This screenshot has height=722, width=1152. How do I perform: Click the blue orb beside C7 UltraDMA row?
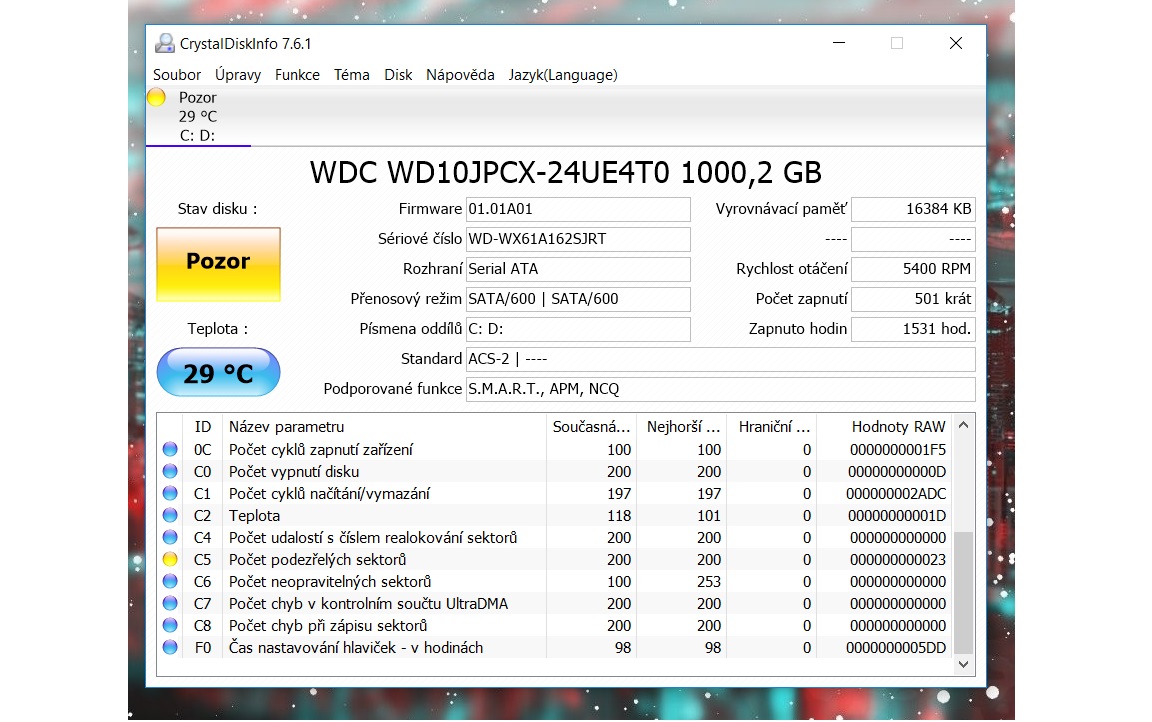[x=170, y=604]
